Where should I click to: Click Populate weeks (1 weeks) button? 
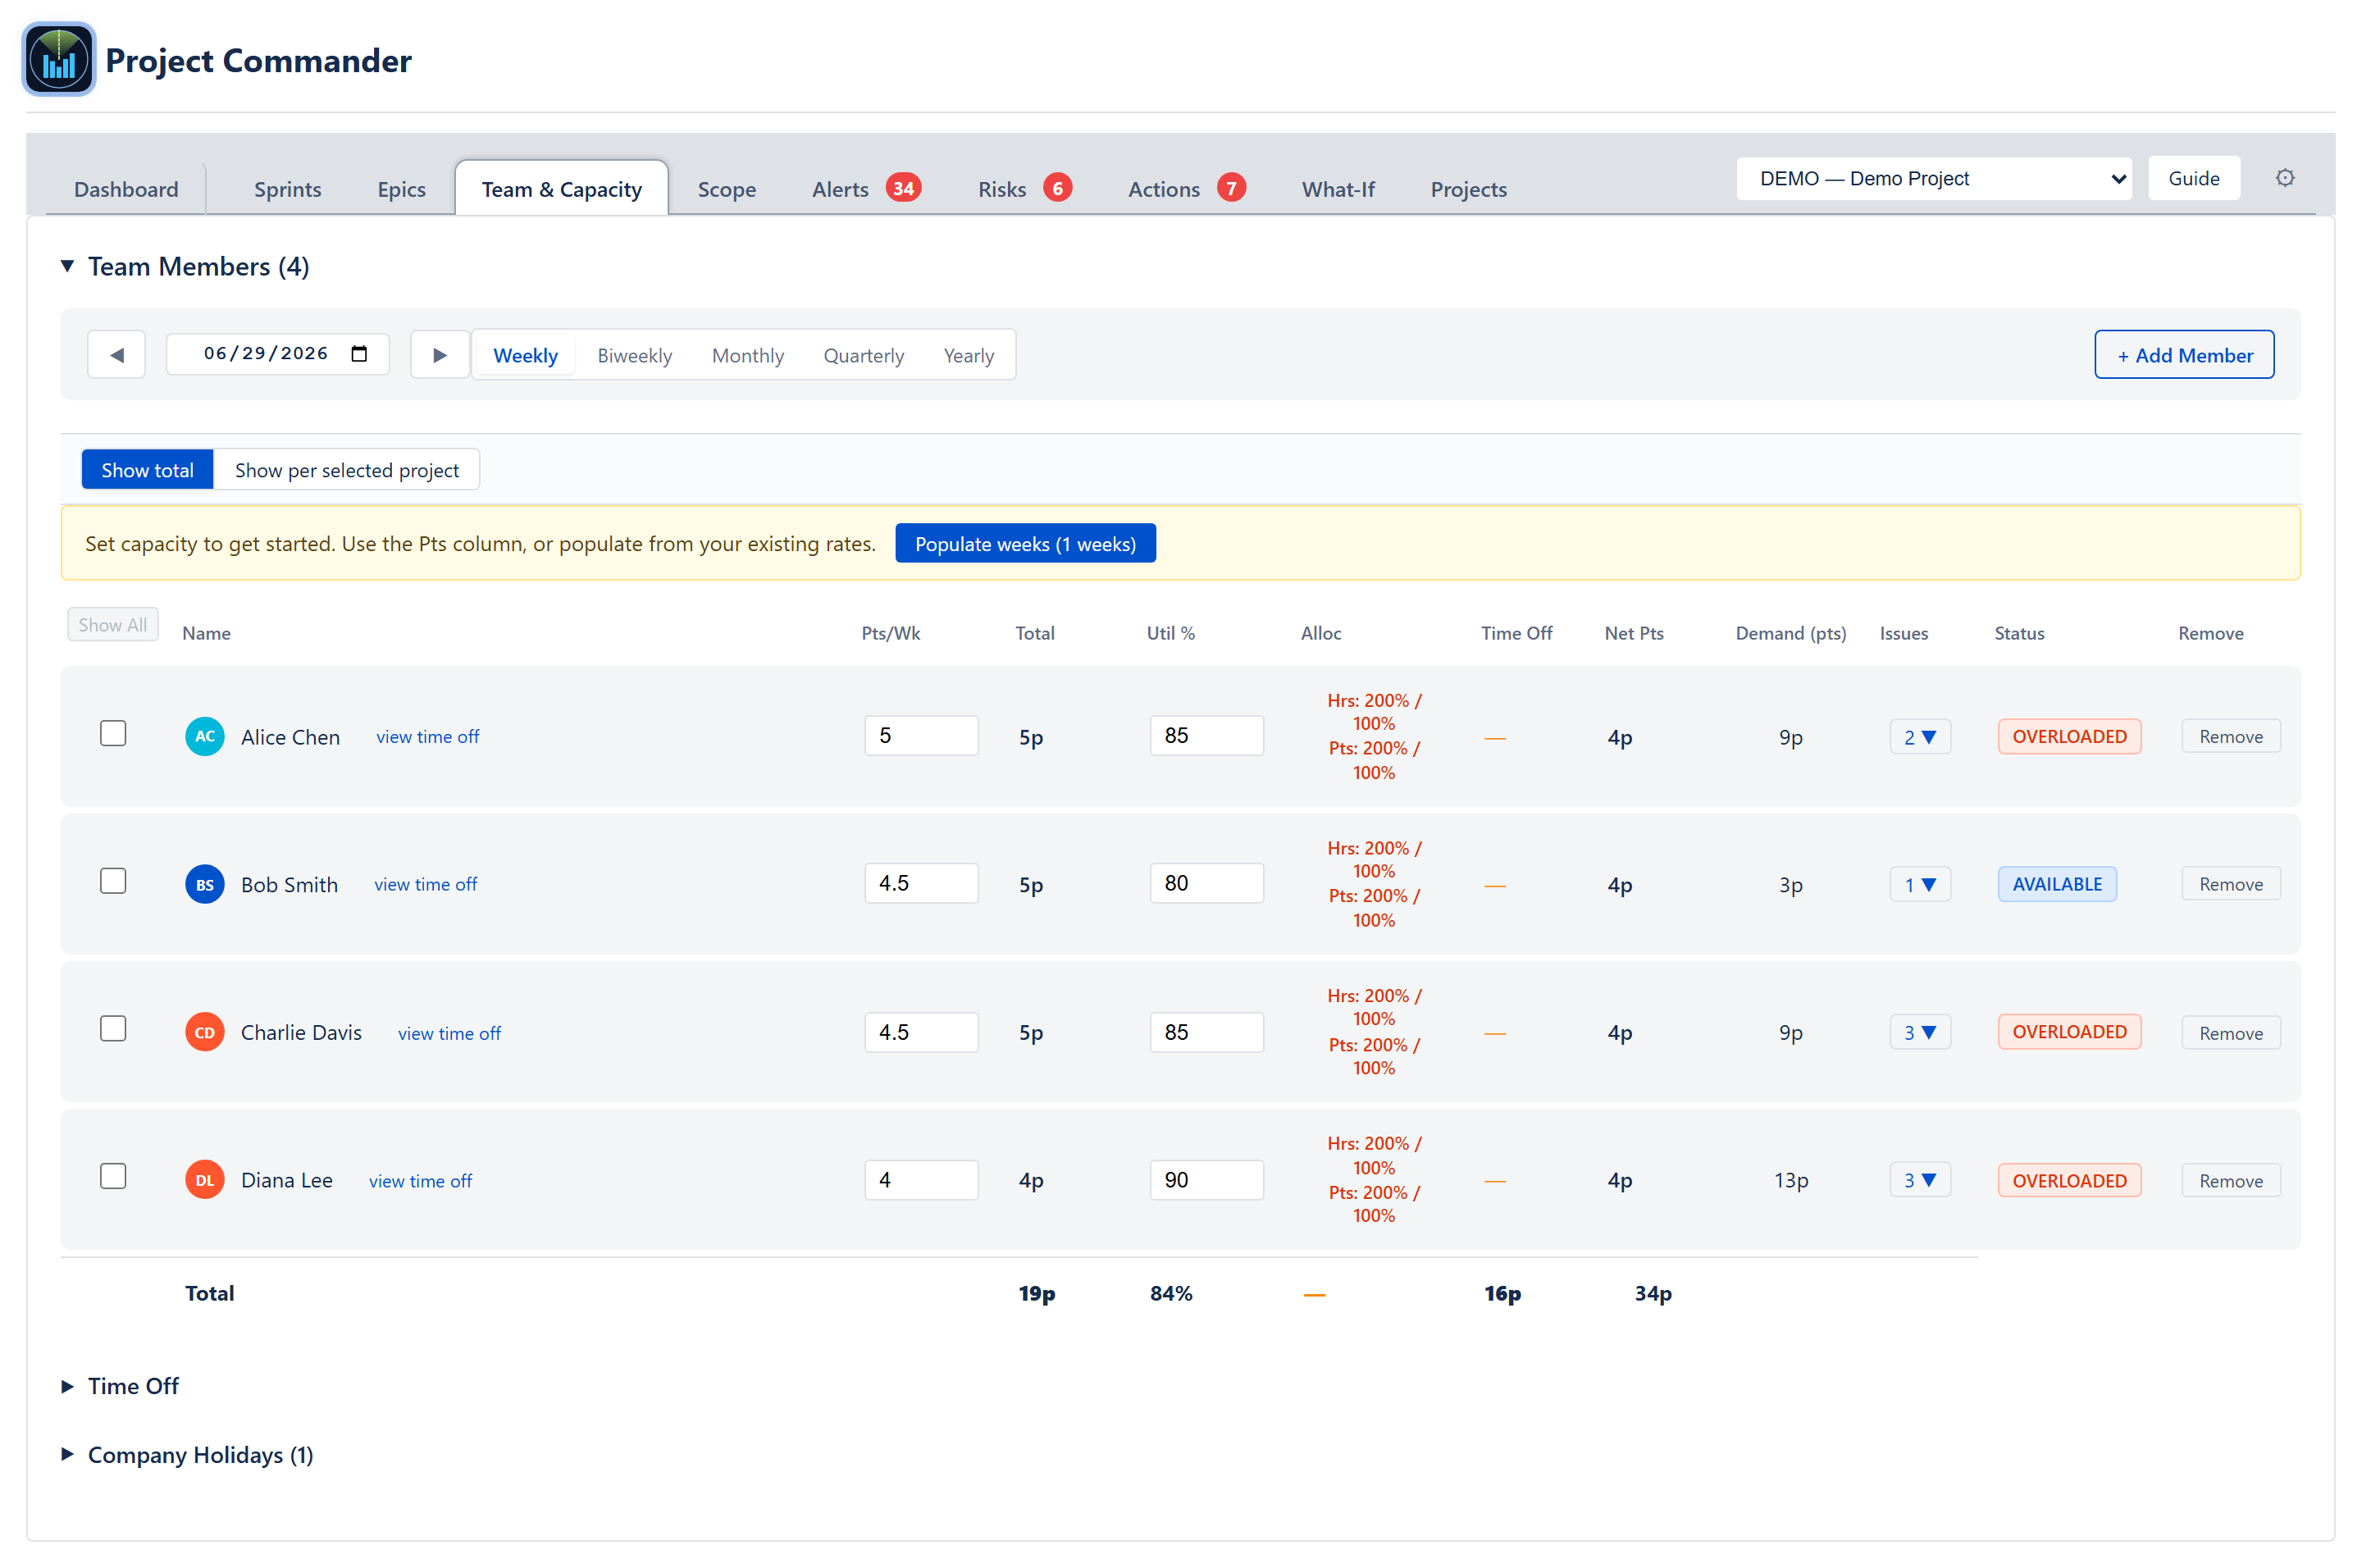1025,544
